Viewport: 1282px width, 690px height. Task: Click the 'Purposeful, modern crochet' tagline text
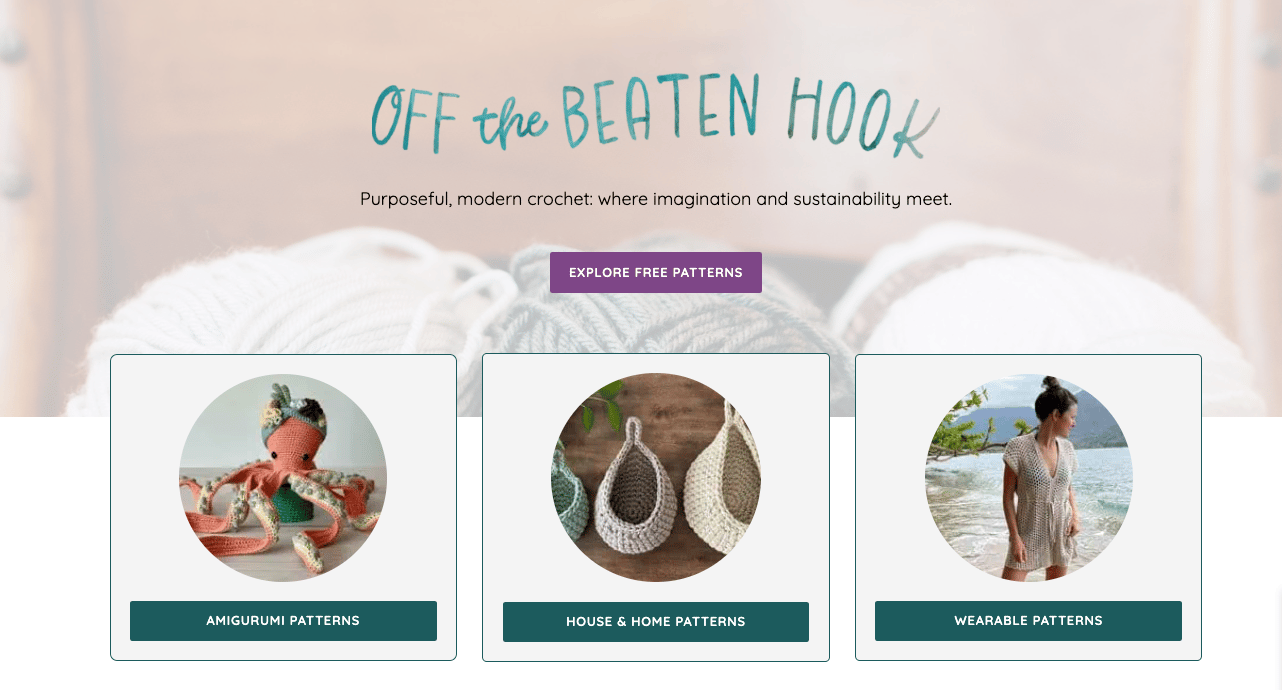pyautogui.click(x=656, y=199)
